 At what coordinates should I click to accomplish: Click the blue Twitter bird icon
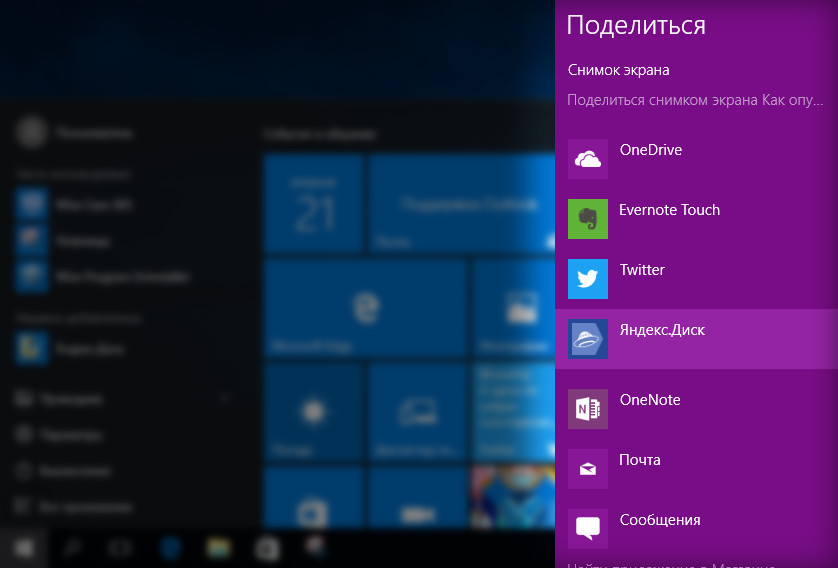click(x=587, y=278)
